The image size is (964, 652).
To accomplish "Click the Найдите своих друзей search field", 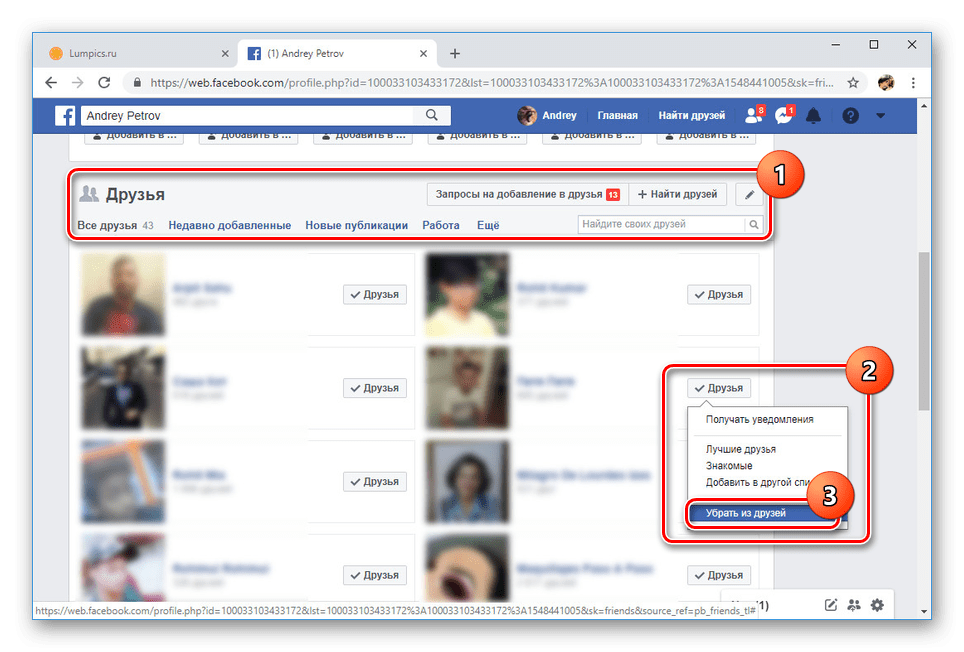I will pyautogui.click(x=660, y=224).
